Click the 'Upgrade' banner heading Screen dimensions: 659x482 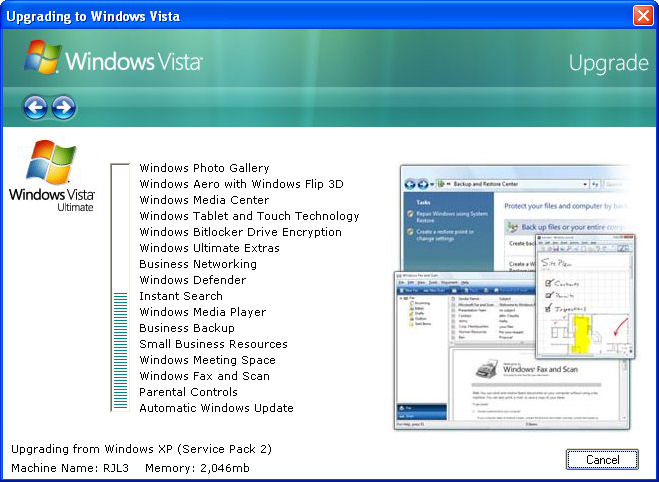609,63
